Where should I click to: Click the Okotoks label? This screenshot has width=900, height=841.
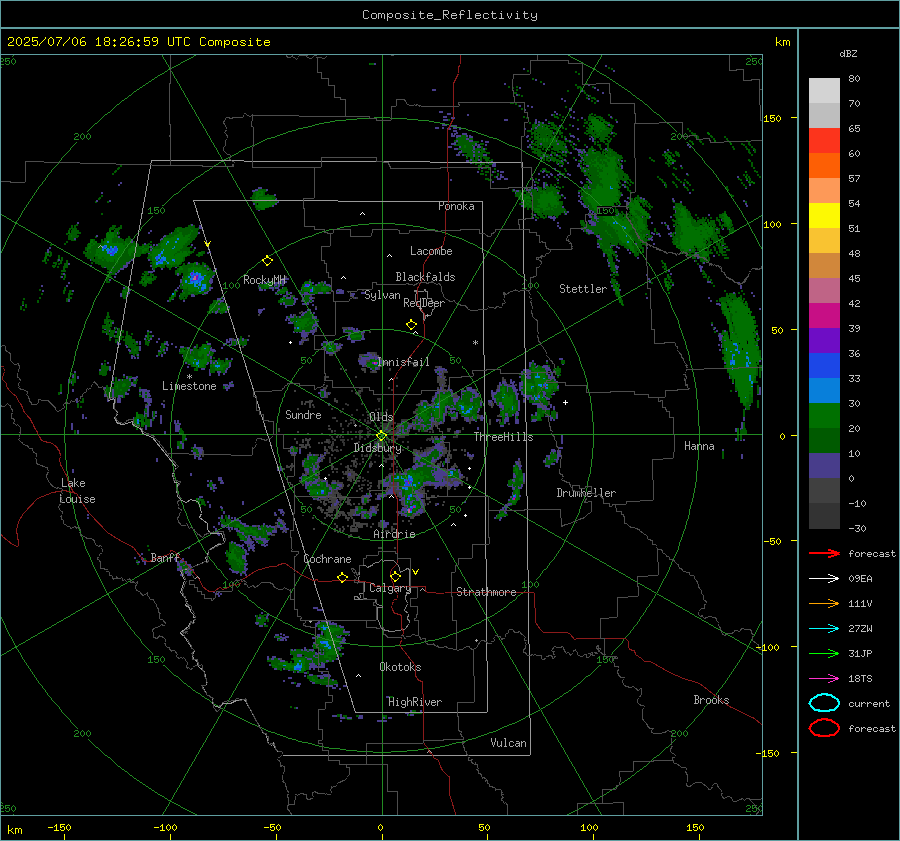pyautogui.click(x=400, y=666)
